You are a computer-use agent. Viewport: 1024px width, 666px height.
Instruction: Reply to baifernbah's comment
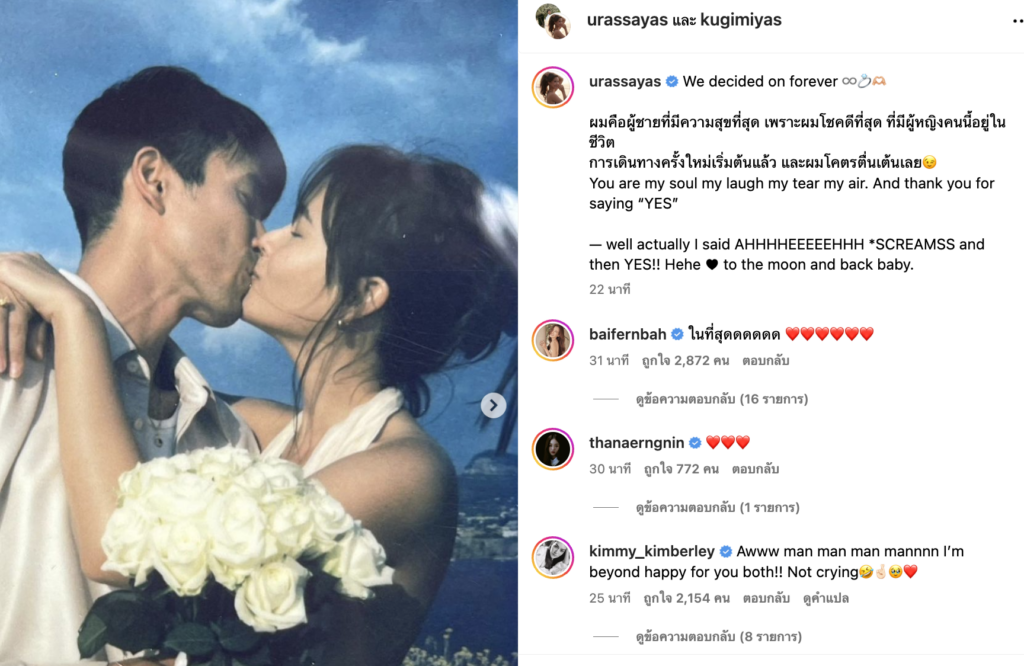[x=765, y=360]
